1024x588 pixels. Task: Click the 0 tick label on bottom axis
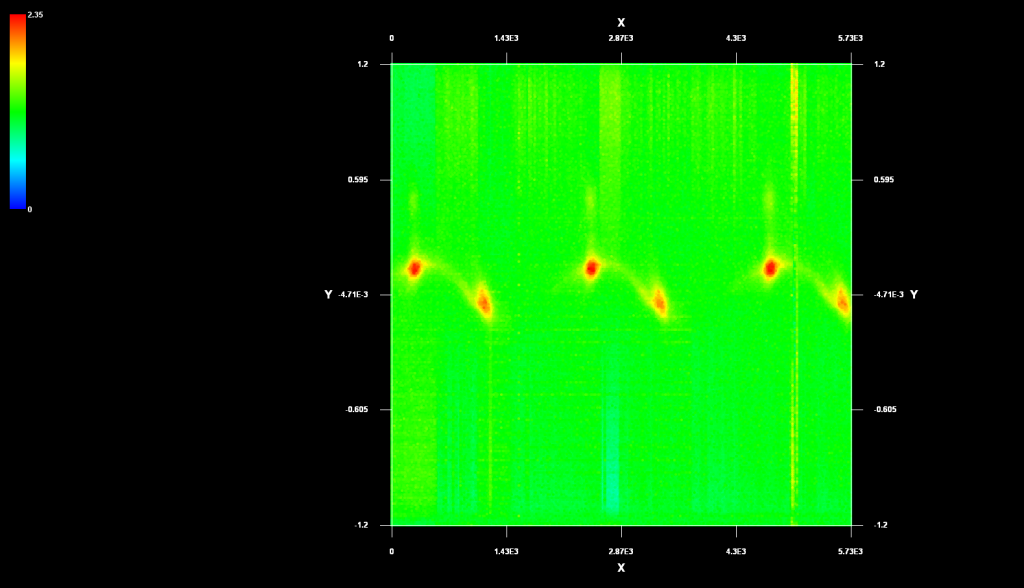tap(391, 551)
